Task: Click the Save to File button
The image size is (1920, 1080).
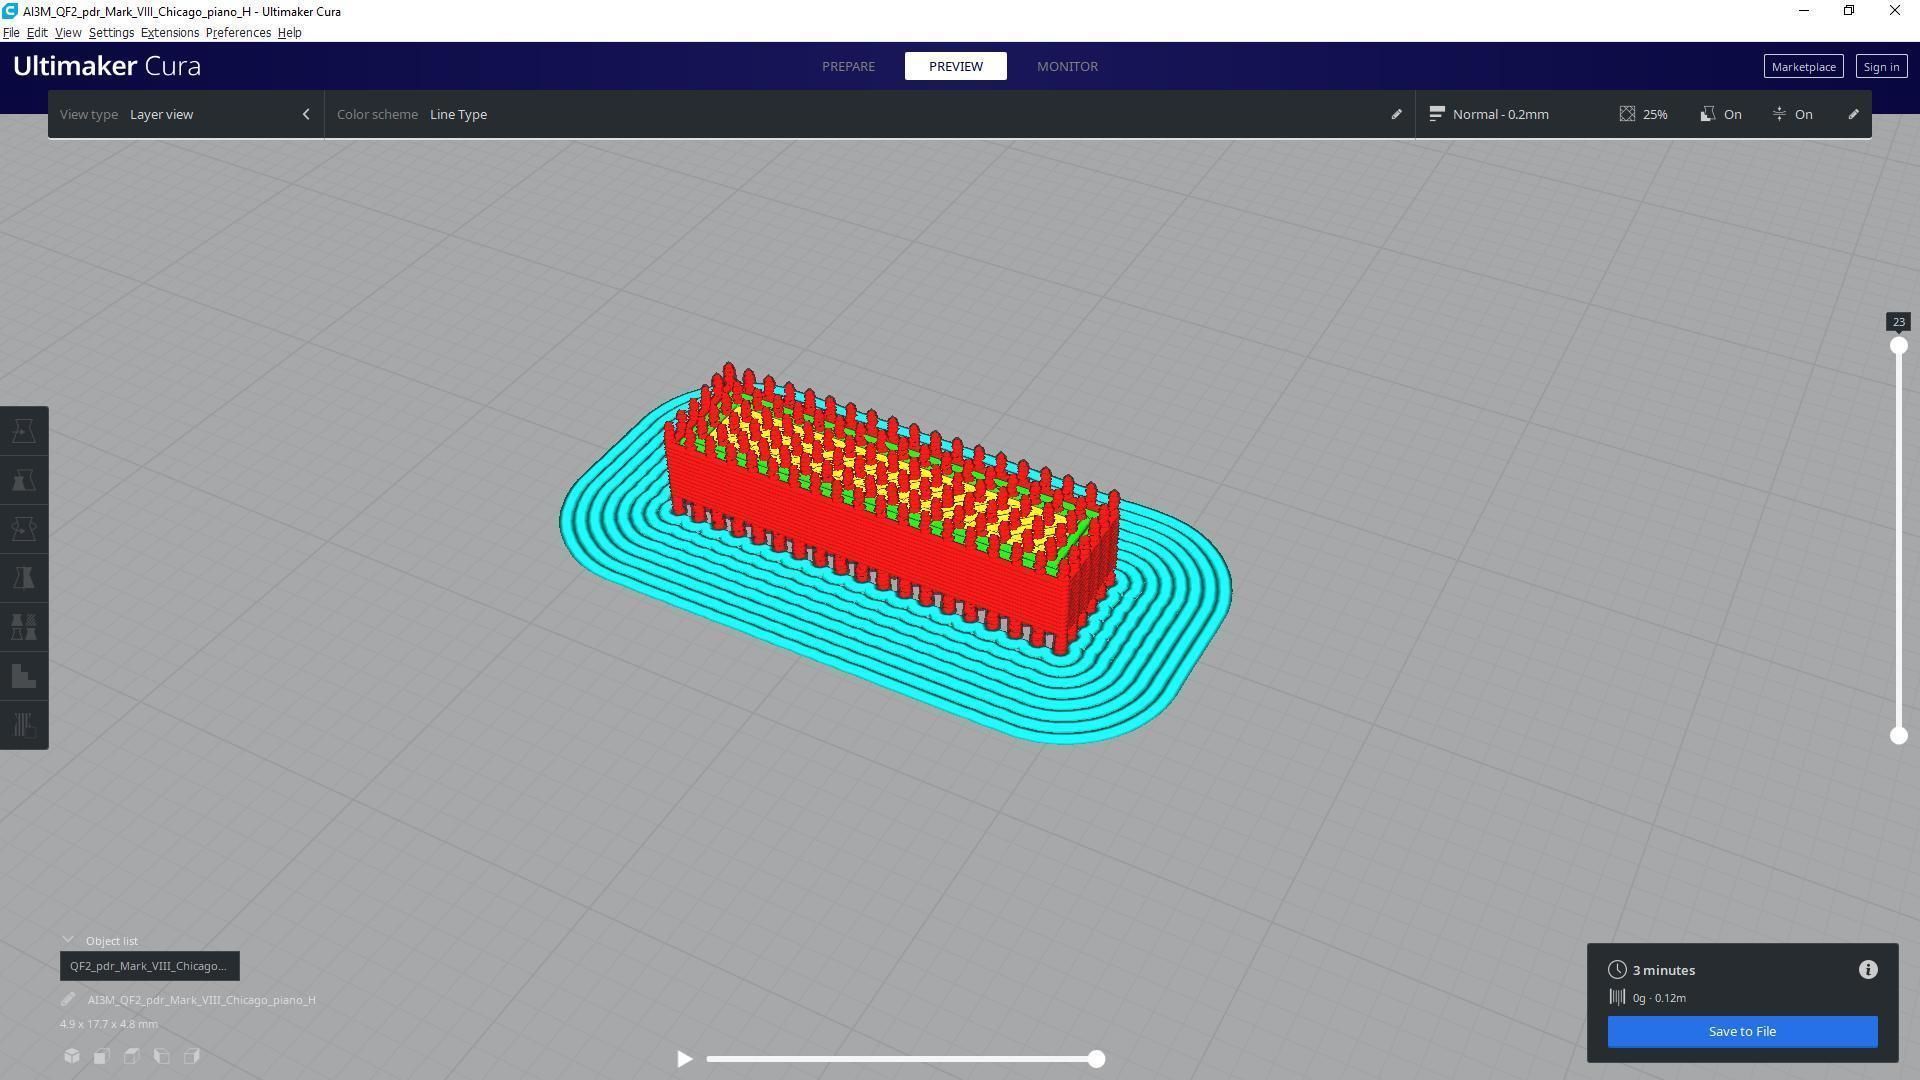Action: 1742,1032
